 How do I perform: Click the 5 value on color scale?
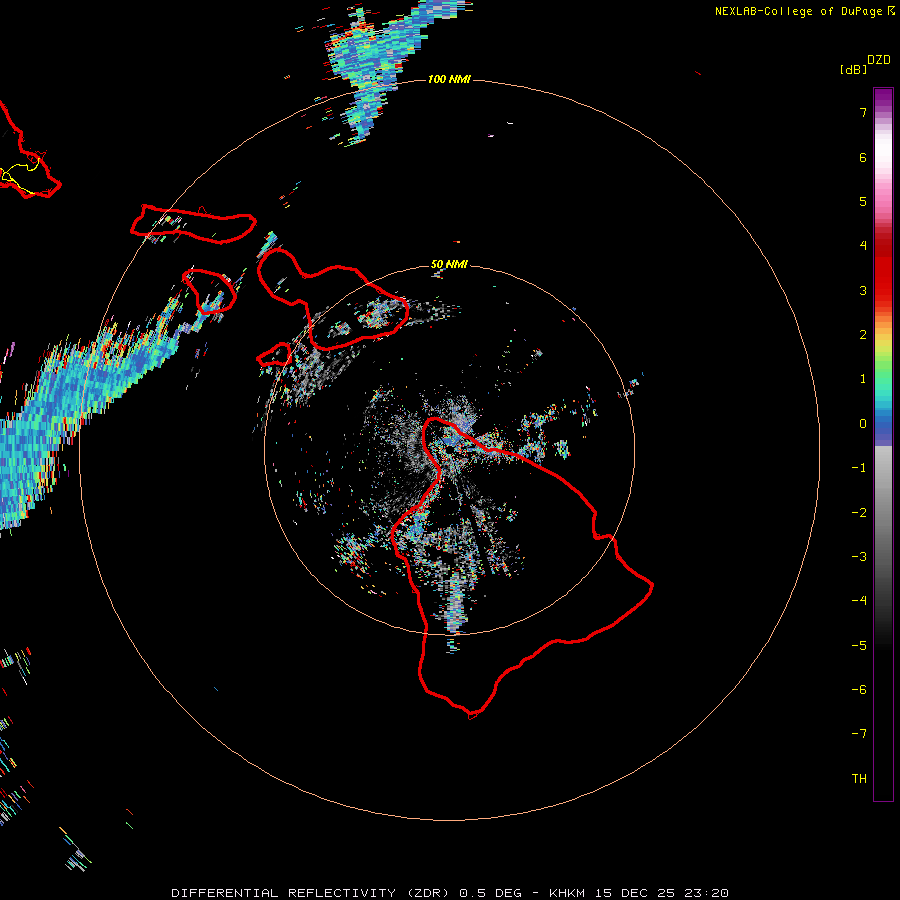[x=863, y=201]
